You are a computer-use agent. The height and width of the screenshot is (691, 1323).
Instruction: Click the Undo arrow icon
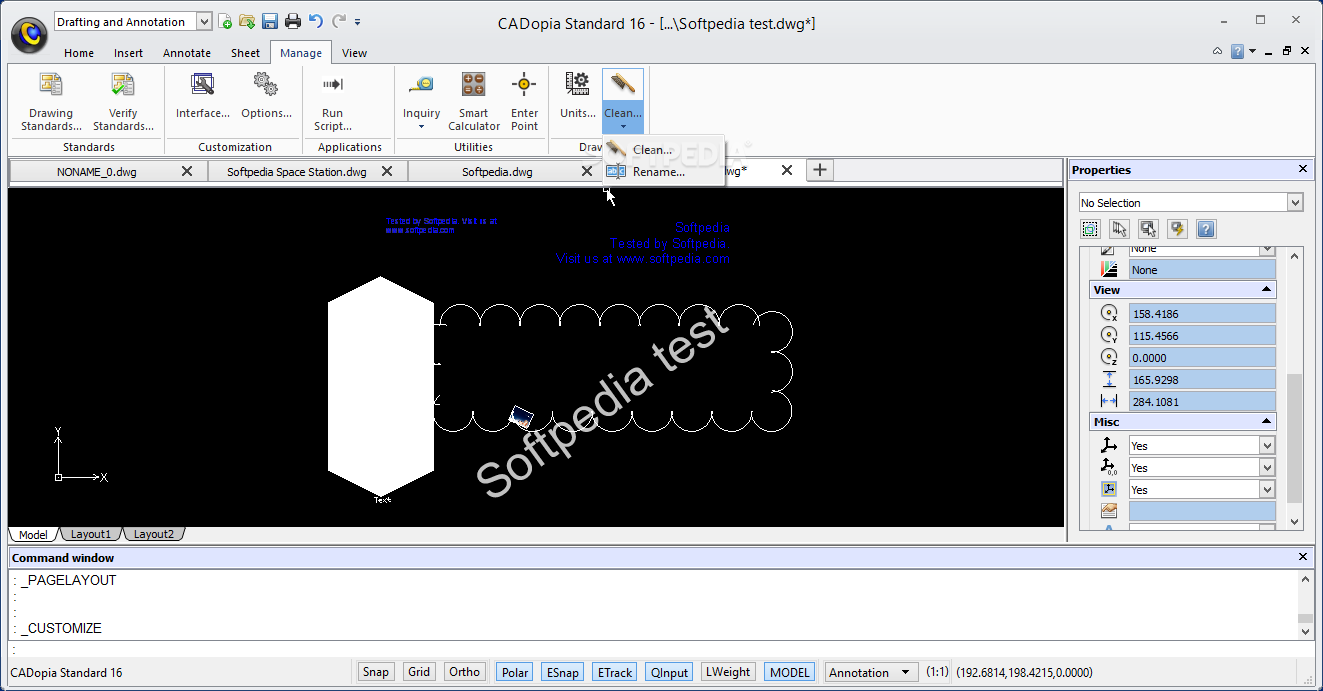(316, 21)
